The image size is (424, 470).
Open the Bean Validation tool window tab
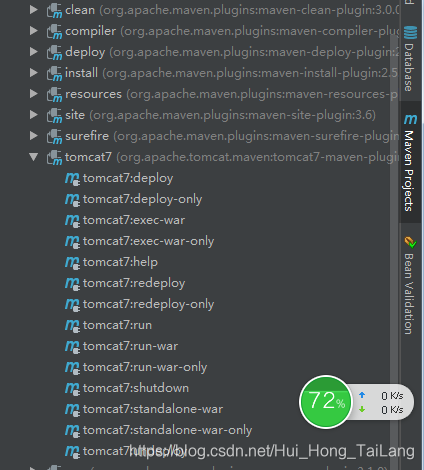[410, 286]
